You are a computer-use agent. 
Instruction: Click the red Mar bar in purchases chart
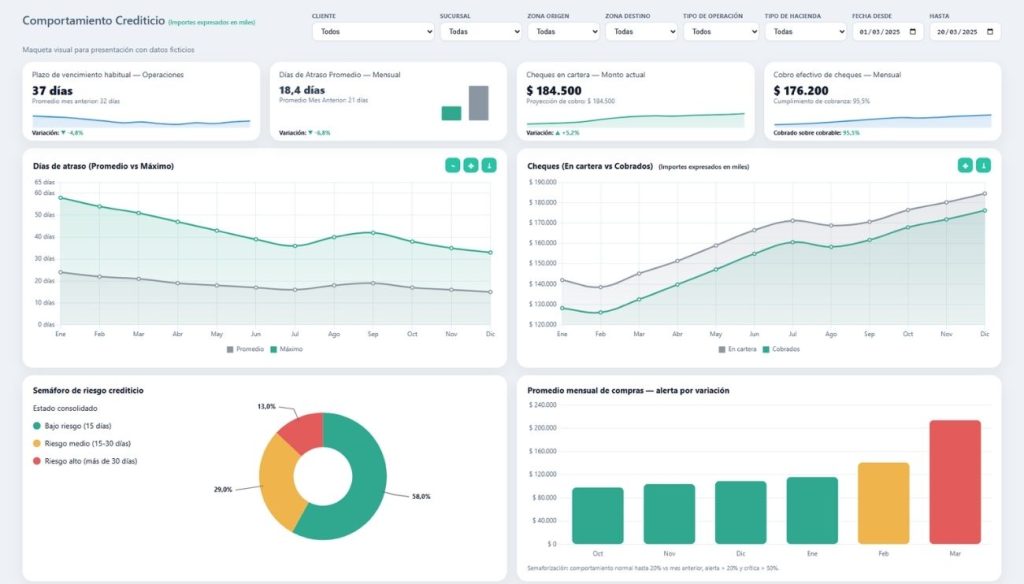(x=954, y=481)
